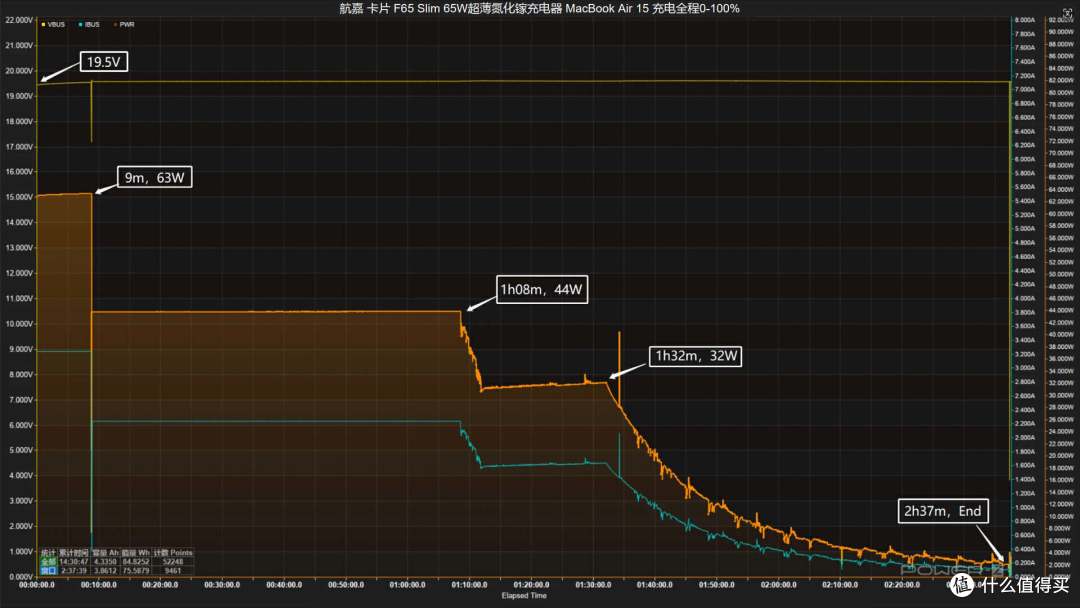The image size is (1080, 608).
Task: Toggle the PWR legend entry
Action: (125, 24)
